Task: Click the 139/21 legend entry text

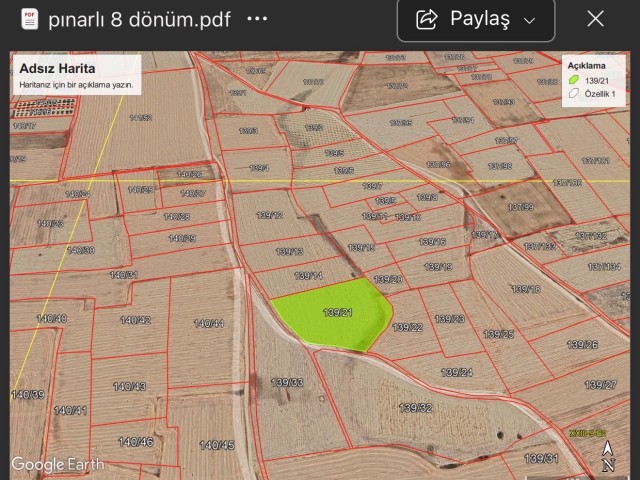Action: click(x=597, y=81)
